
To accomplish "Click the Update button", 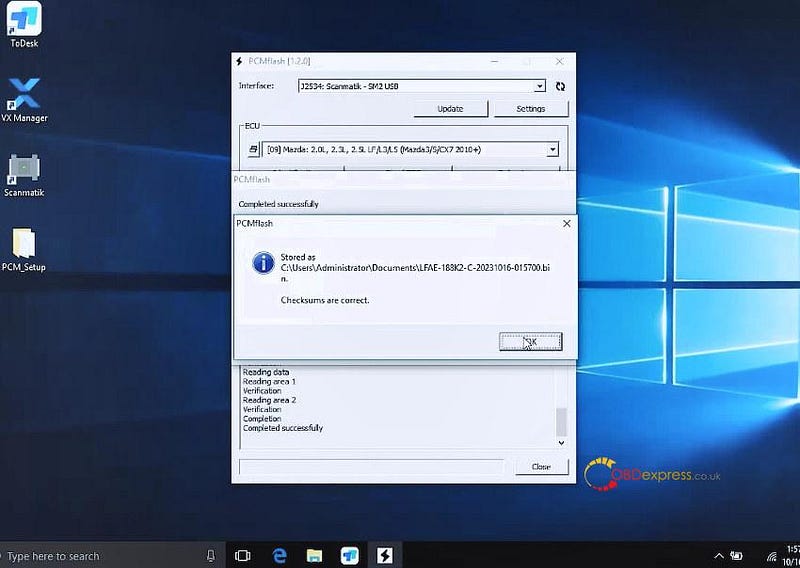I will coord(450,109).
